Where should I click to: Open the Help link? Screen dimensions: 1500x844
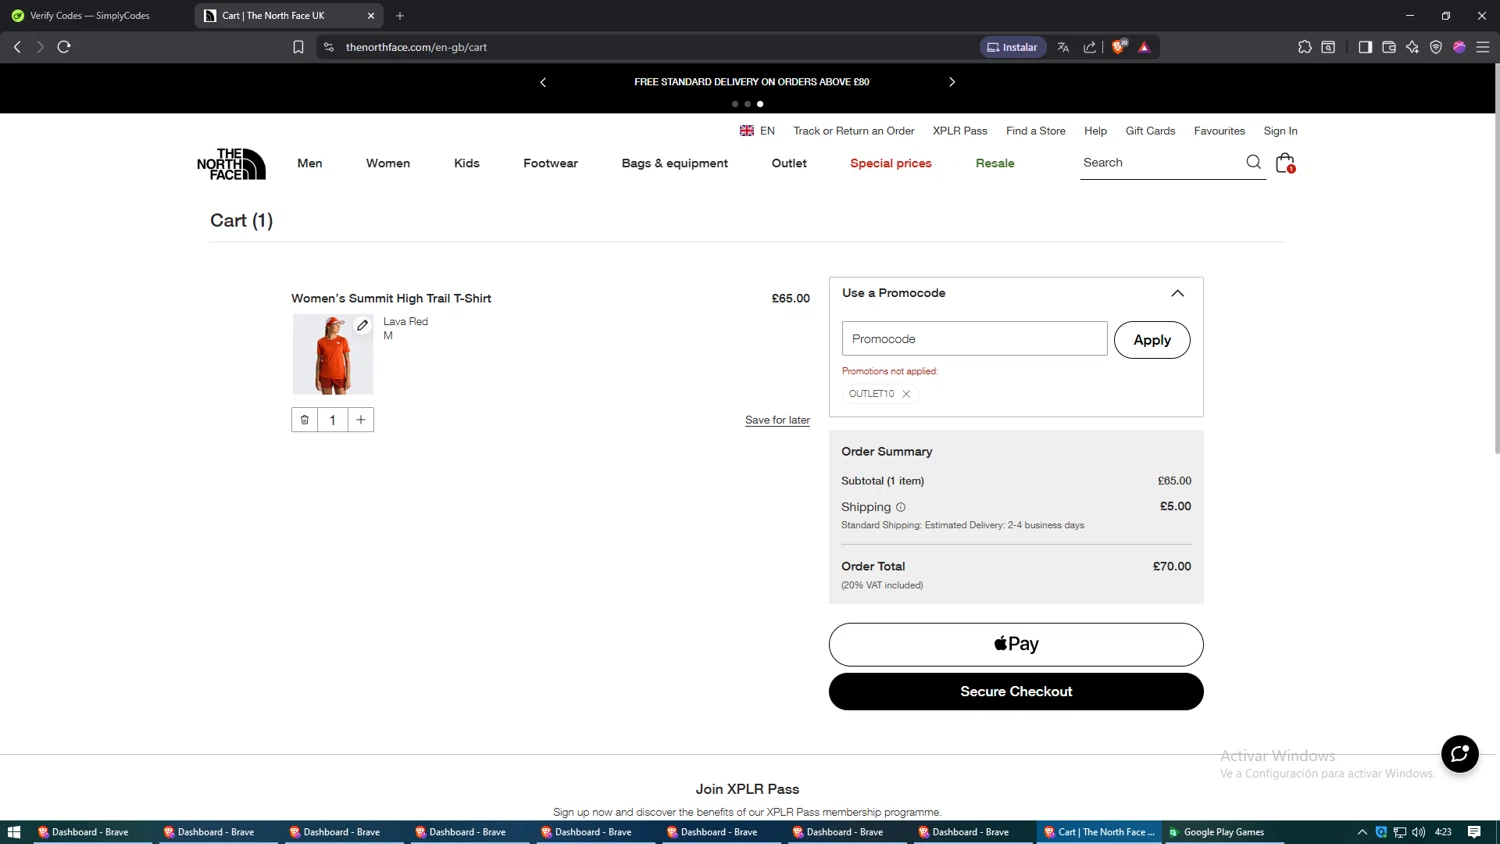1095,131
